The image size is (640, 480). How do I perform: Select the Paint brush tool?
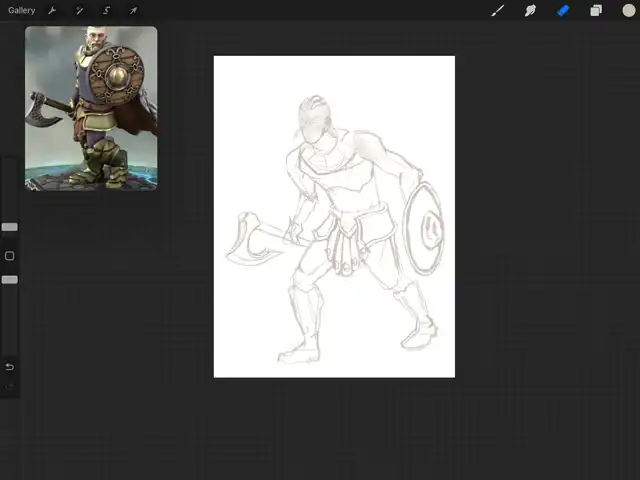pyautogui.click(x=497, y=10)
